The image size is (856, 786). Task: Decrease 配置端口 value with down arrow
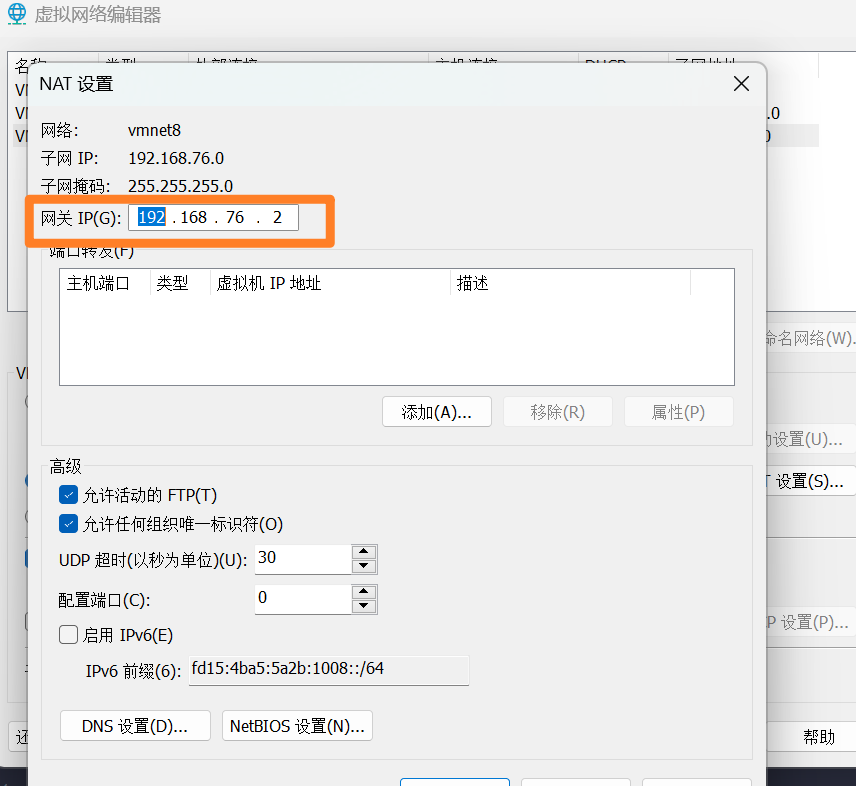coord(364,606)
